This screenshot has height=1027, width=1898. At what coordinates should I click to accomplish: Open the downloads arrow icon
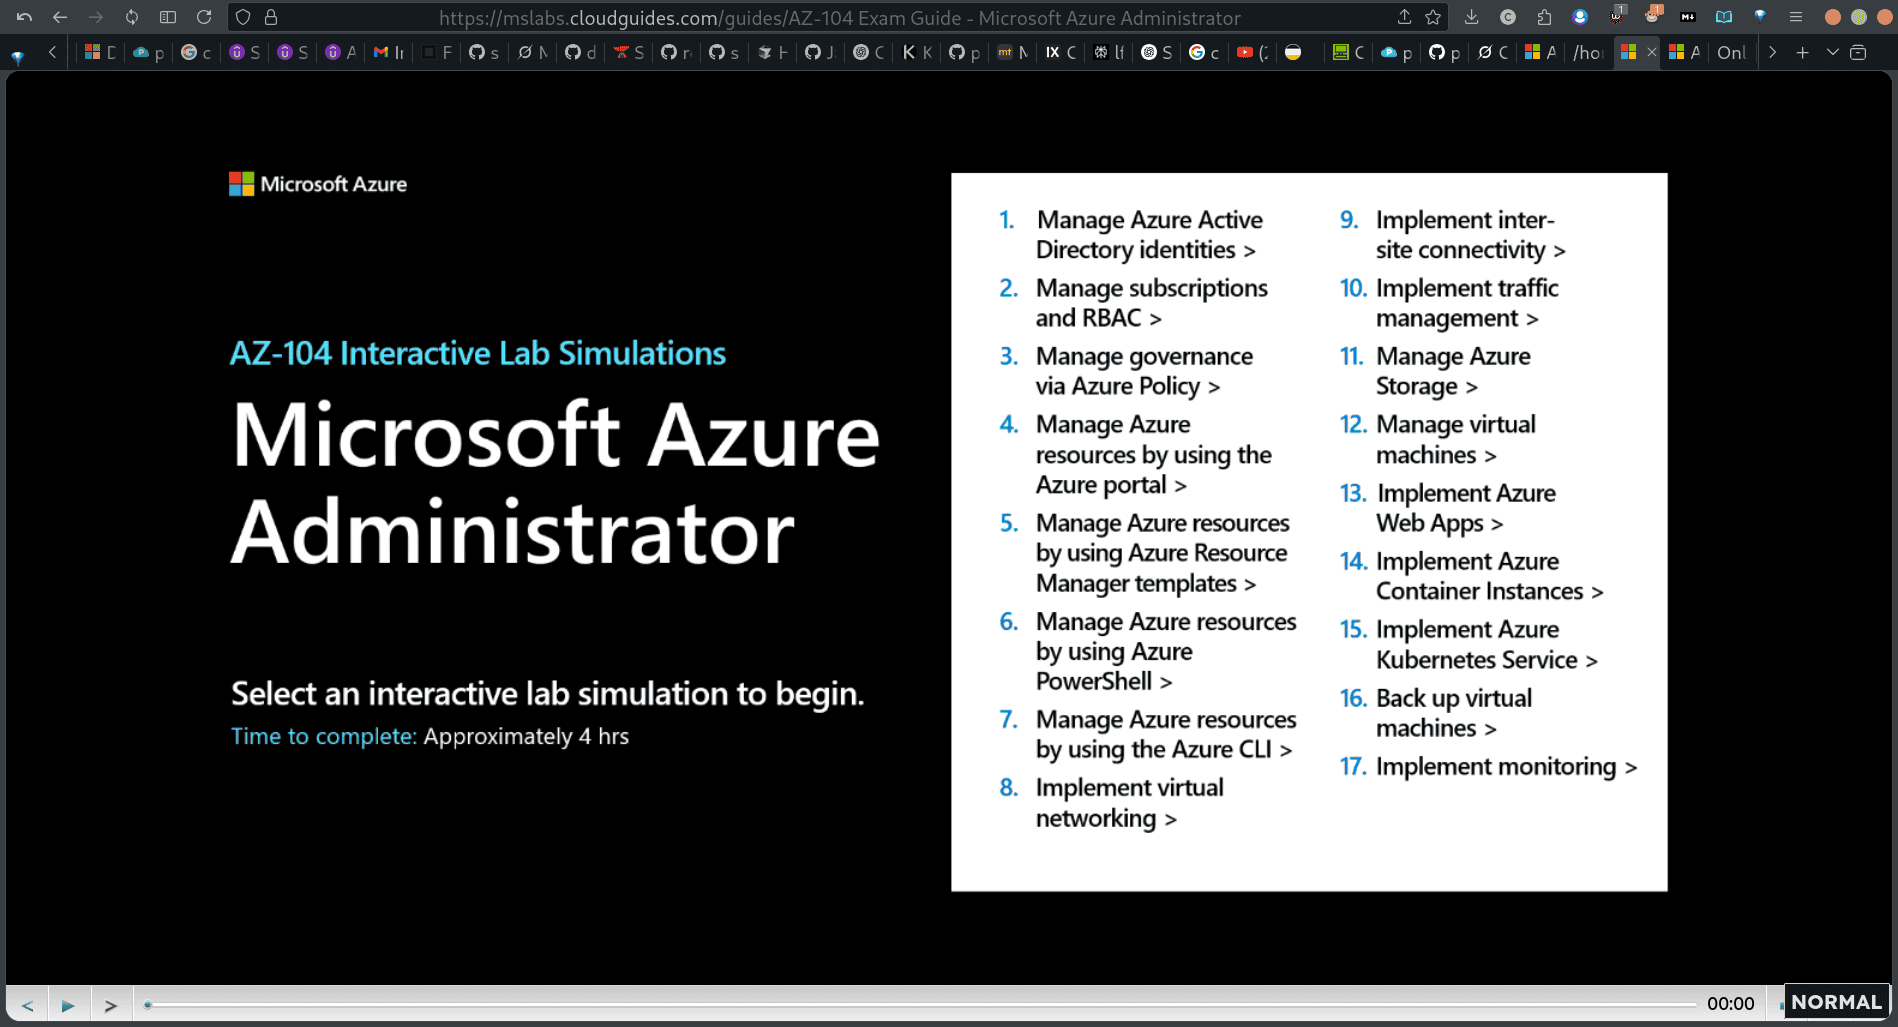click(x=1471, y=17)
